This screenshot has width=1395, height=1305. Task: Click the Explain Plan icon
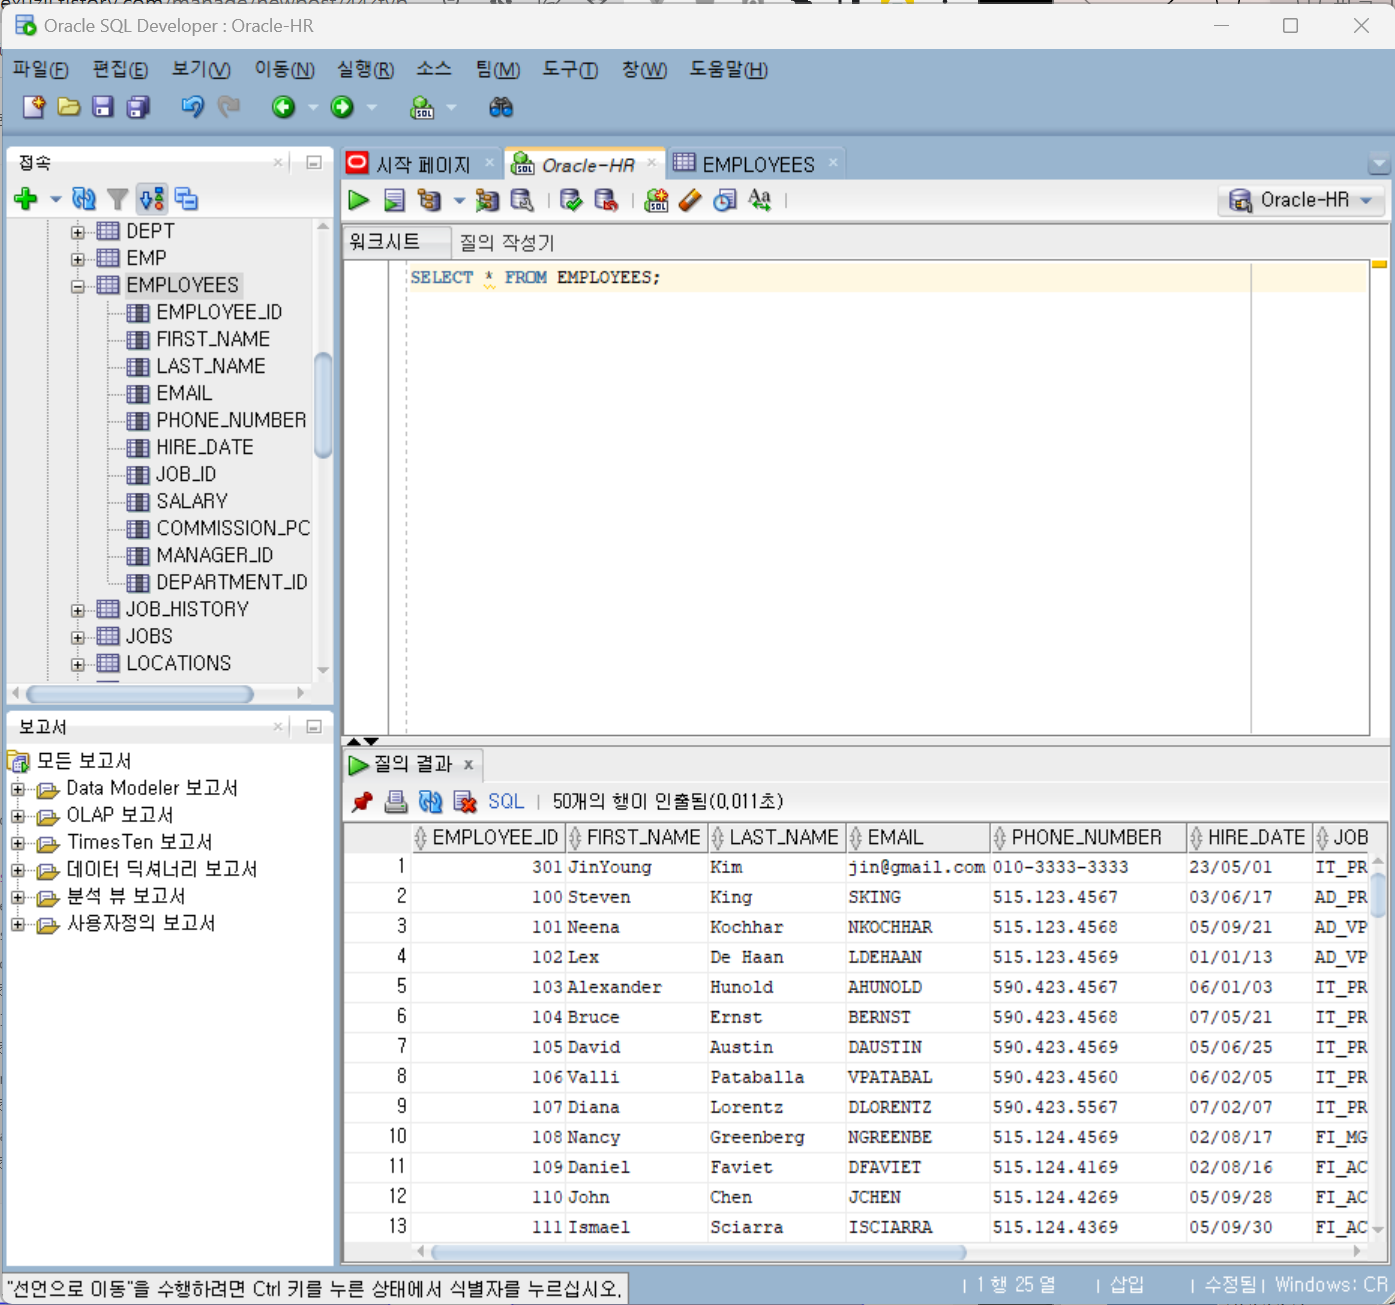(x=430, y=200)
